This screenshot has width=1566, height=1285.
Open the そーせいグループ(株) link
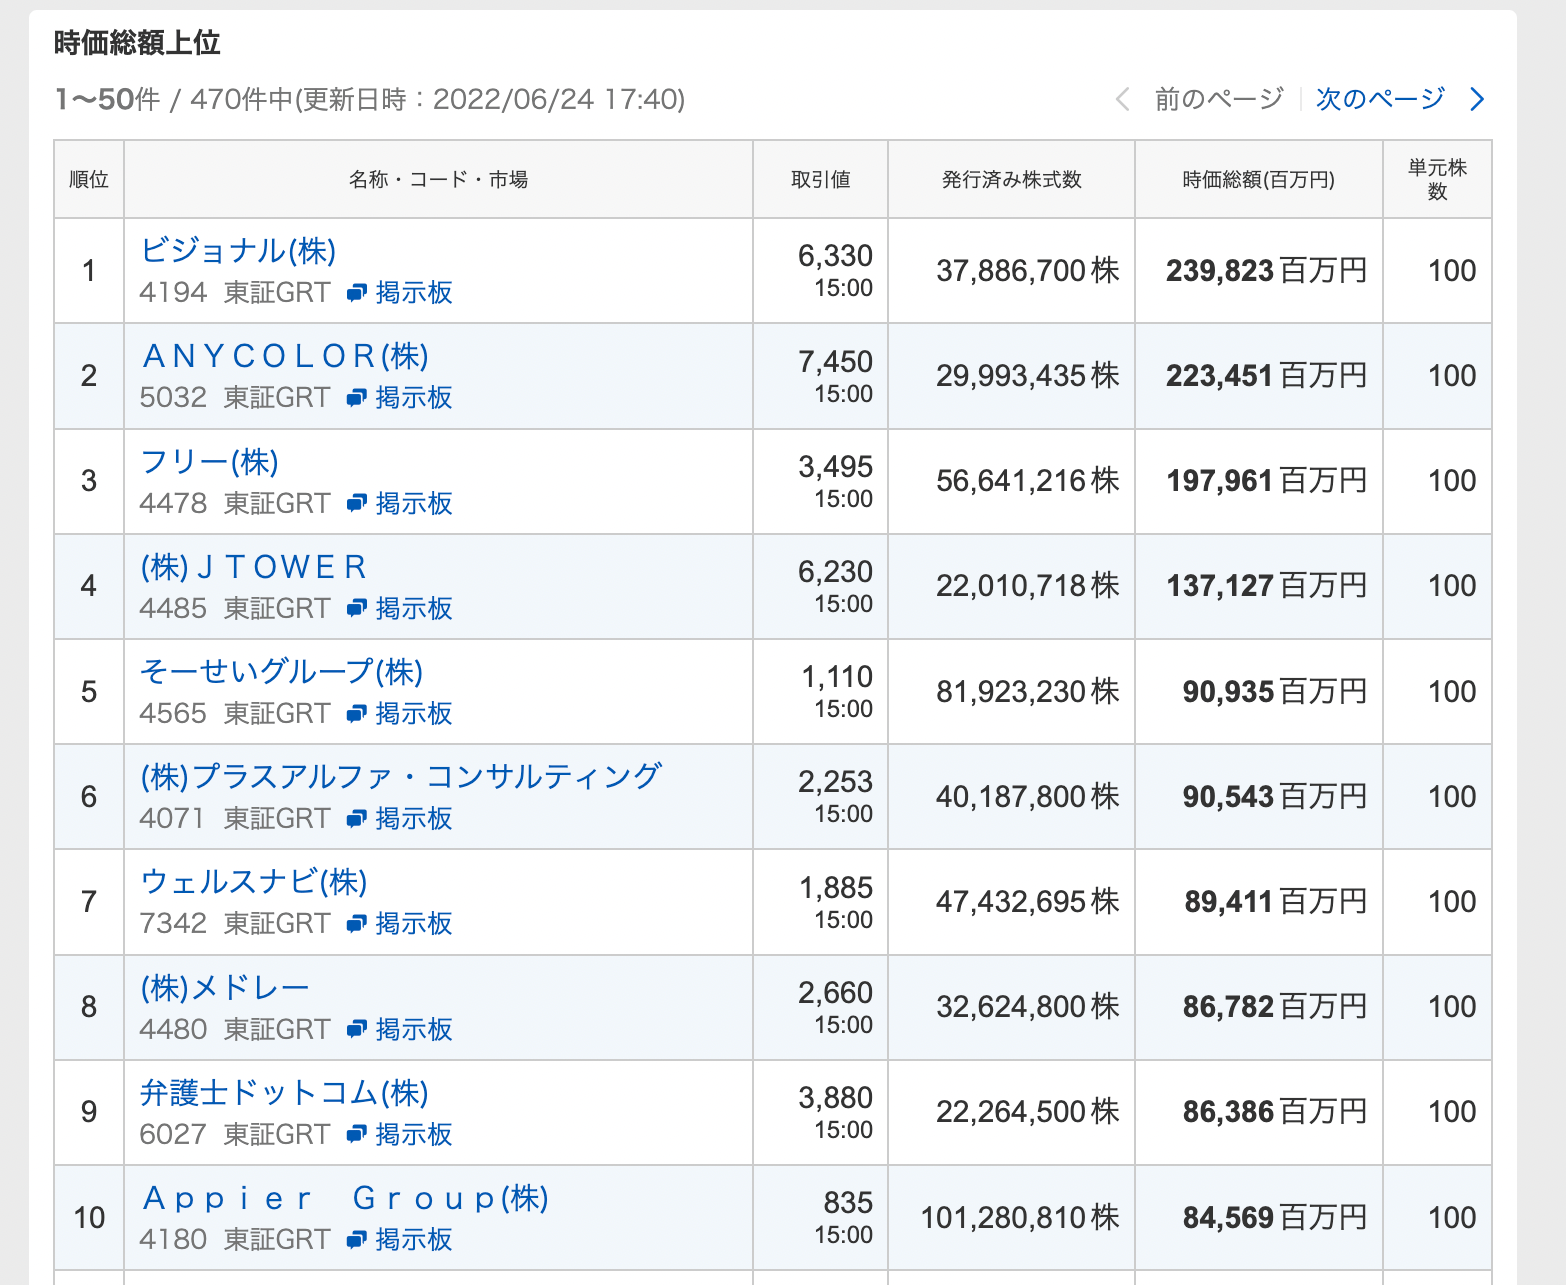coord(282,671)
